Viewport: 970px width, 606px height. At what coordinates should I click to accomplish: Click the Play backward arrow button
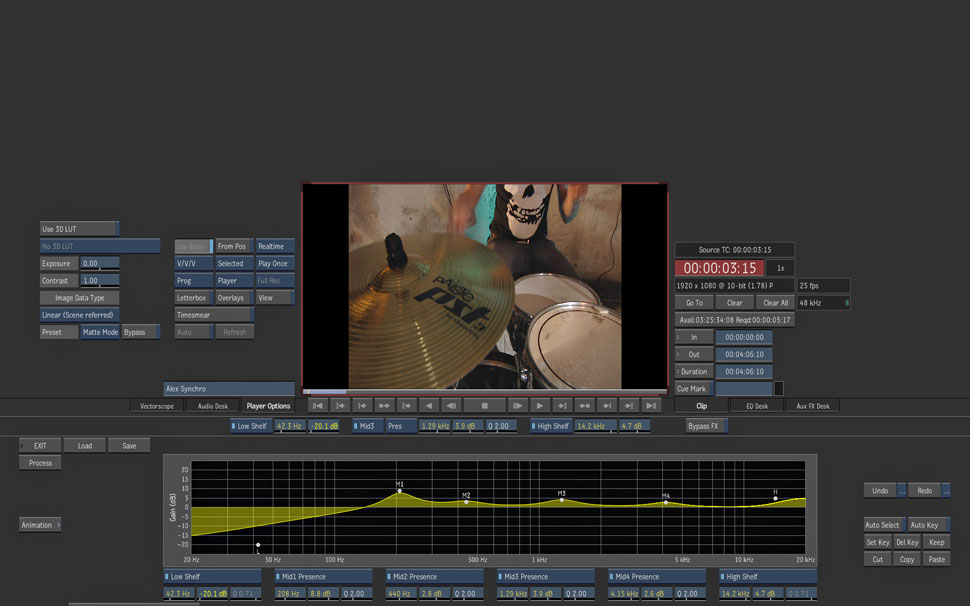click(429, 406)
